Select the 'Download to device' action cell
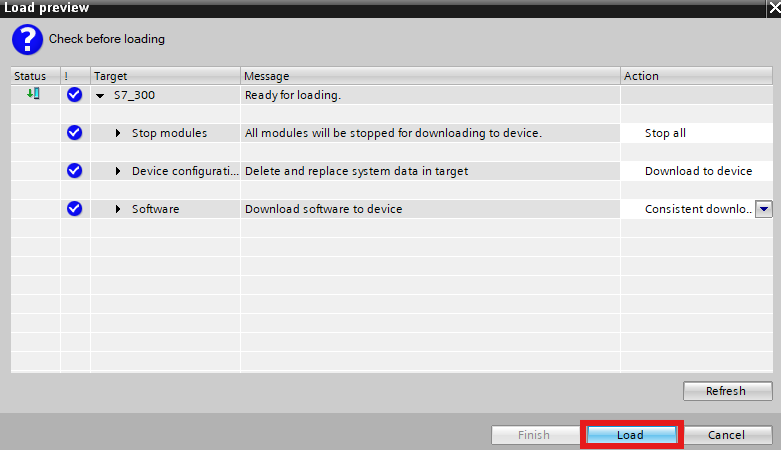This screenshot has width=781, height=450. pyautogui.click(x=697, y=171)
